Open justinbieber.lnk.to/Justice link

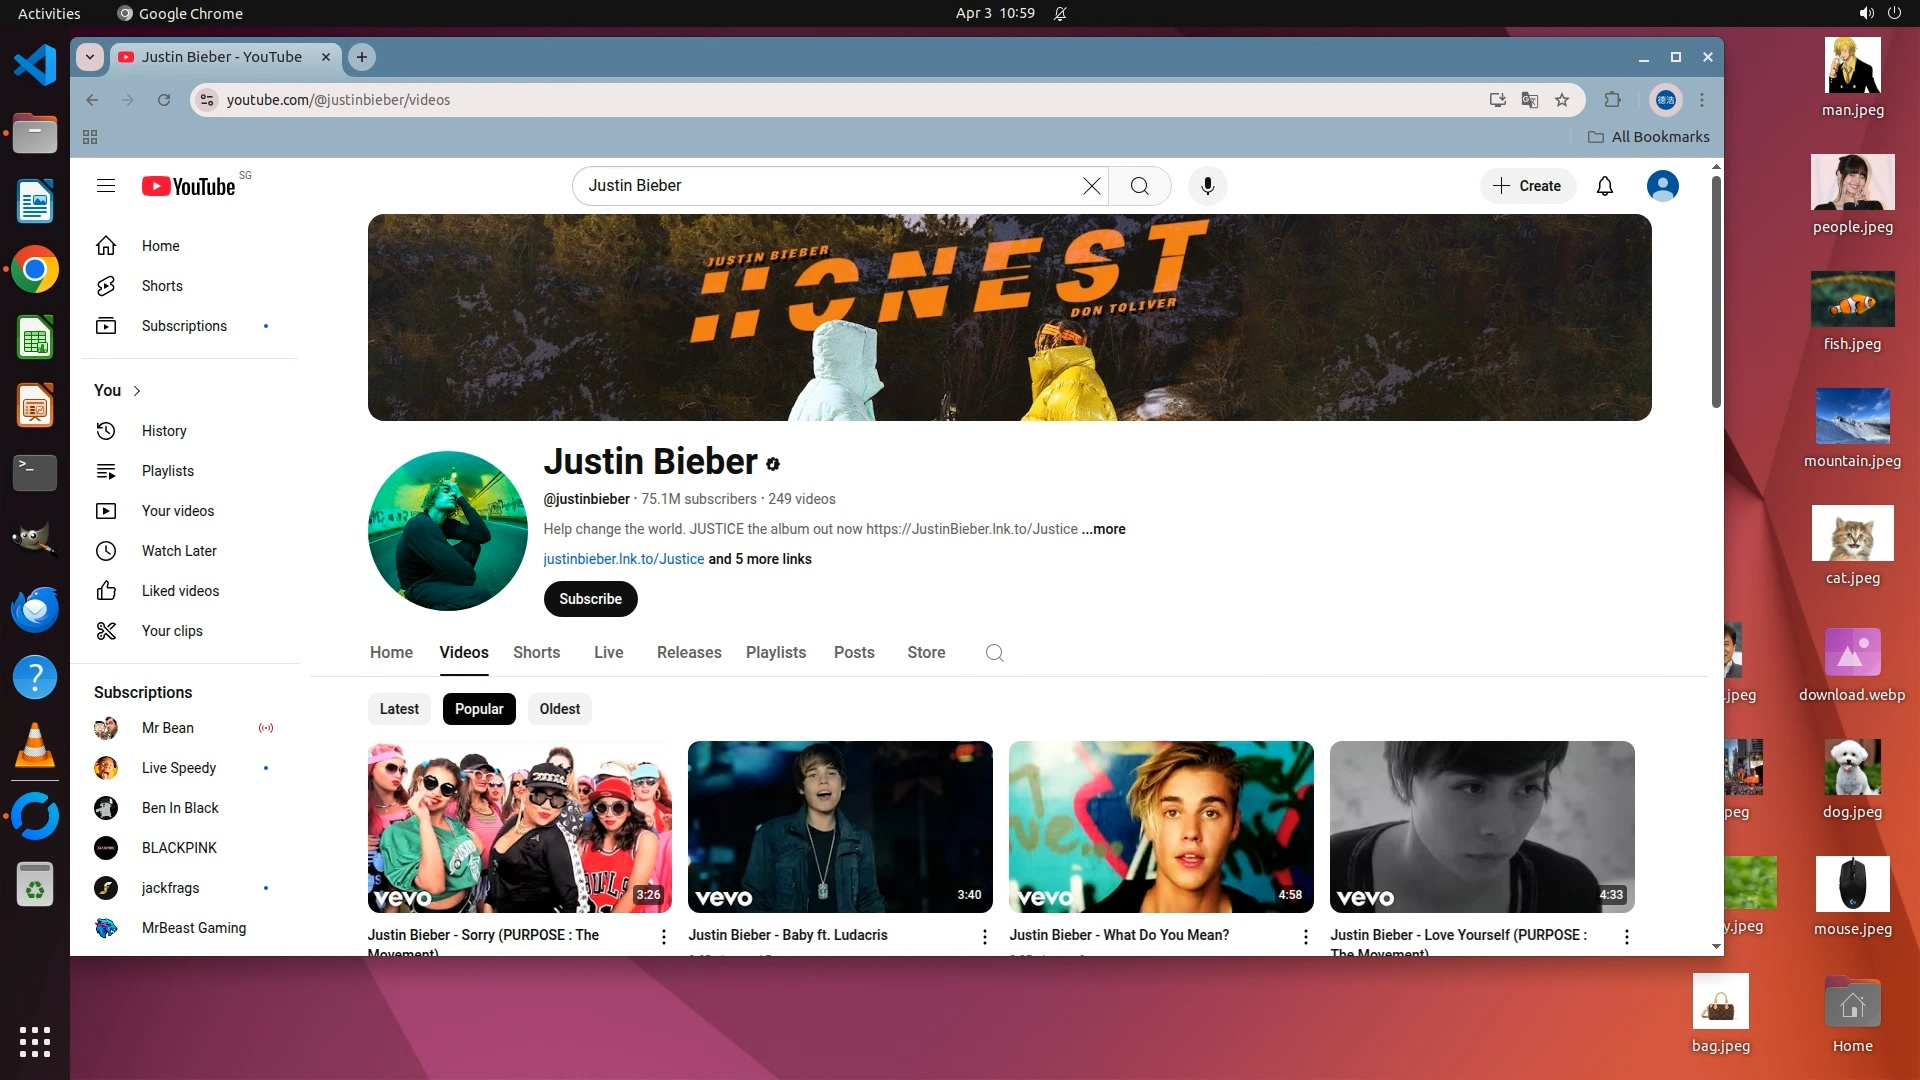point(623,559)
